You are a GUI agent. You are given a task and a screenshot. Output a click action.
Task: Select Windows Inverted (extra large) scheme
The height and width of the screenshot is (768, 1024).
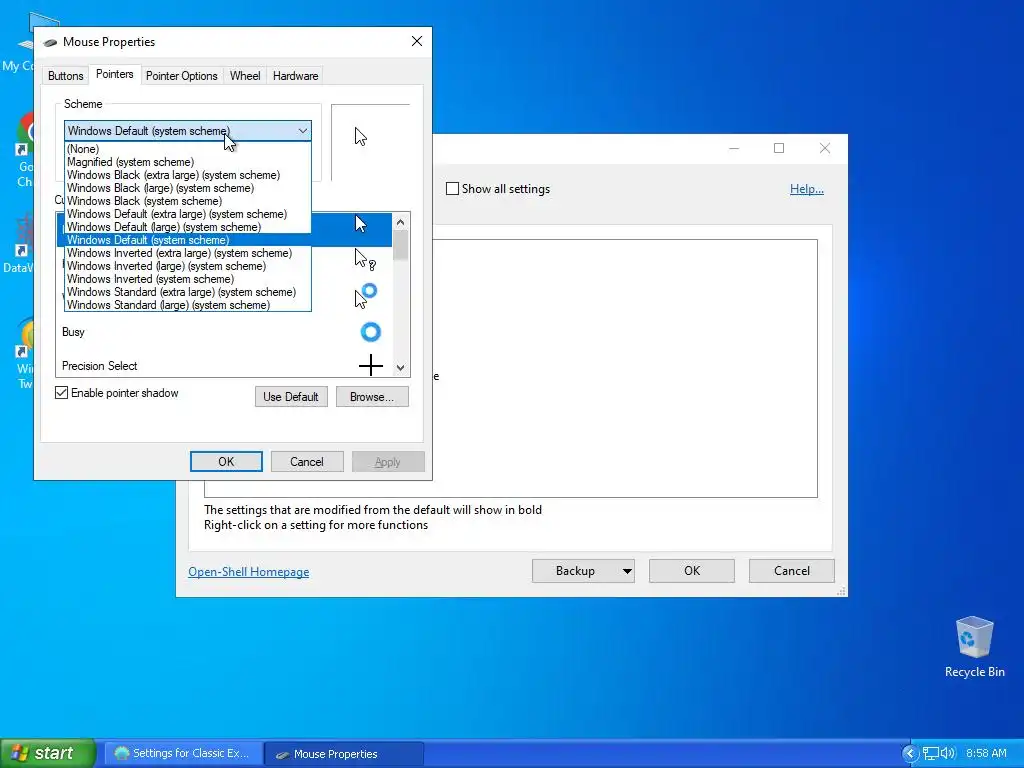point(188,253)
